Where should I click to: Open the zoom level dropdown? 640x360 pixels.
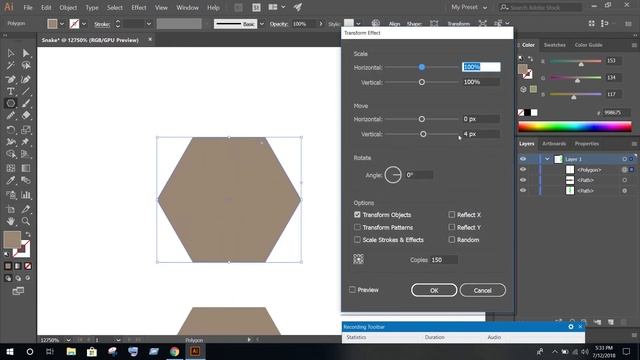tap(68, 340)
